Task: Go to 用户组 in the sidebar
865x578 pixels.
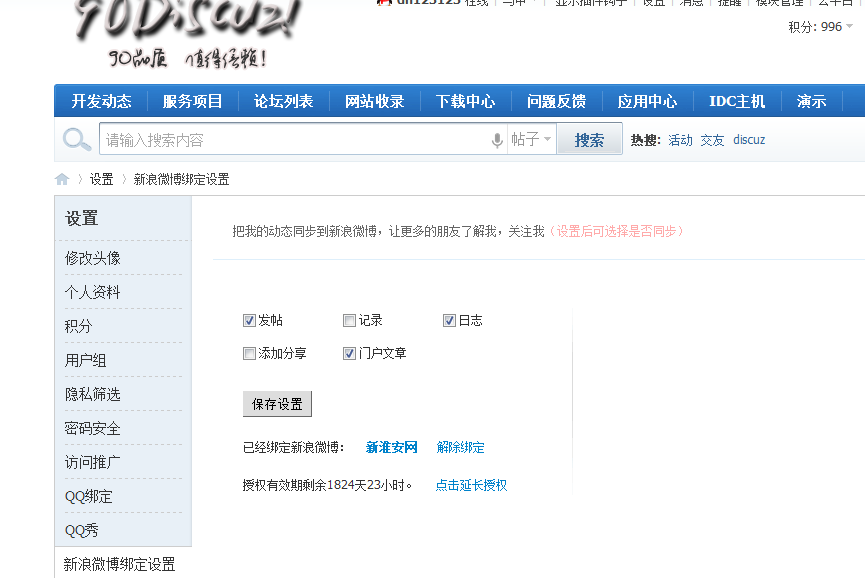Action: coord(86,361)
